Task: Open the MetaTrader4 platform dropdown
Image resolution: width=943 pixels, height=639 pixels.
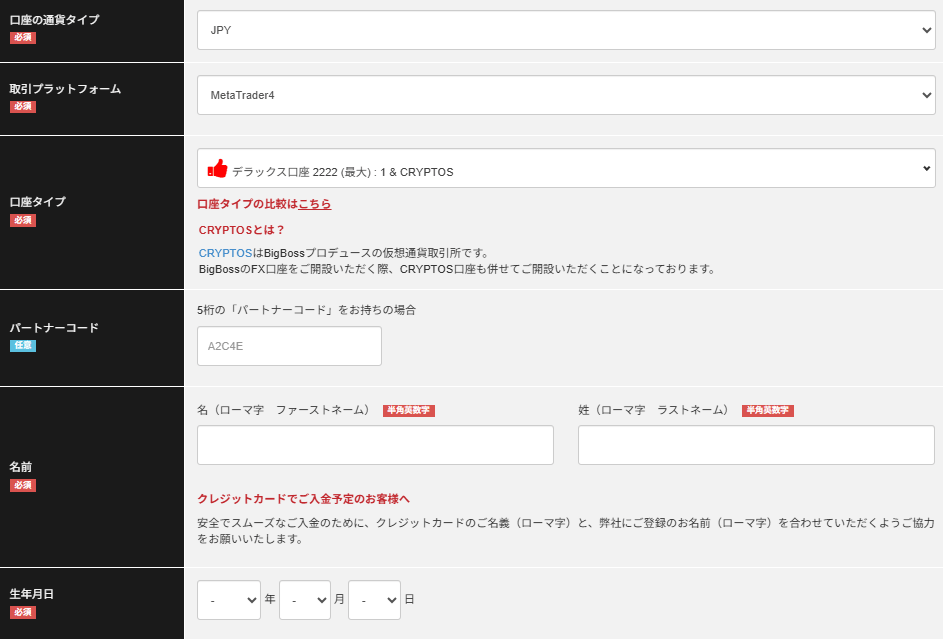Action: point(566,95)
